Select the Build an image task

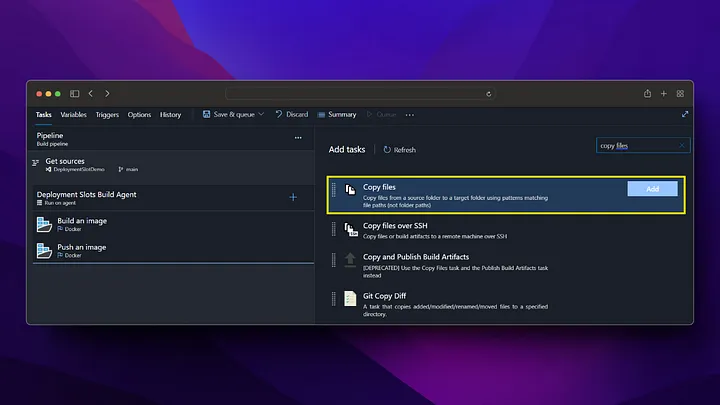click(x=174, y=224)
